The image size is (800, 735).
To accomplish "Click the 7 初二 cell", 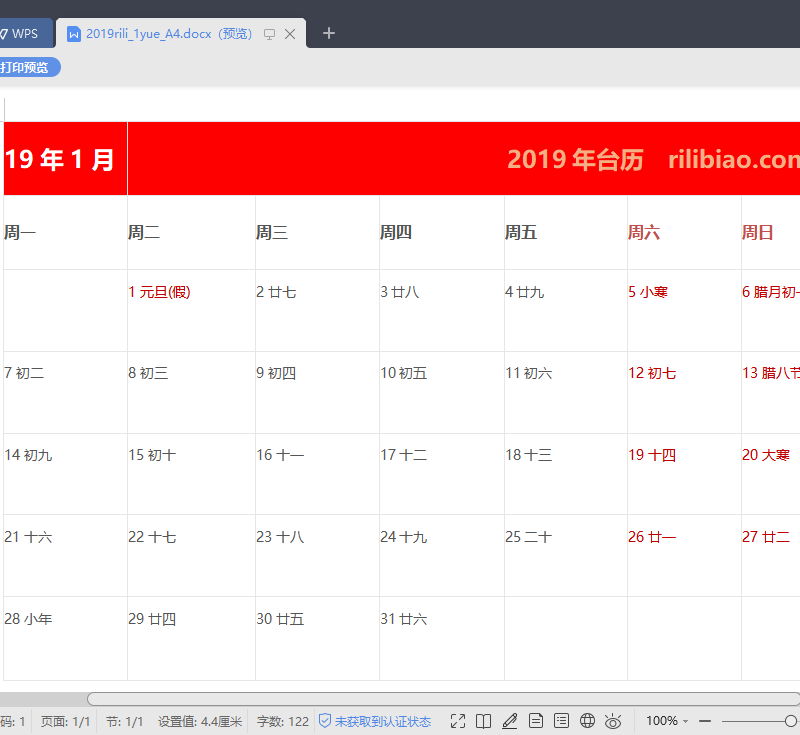I will 65,392.
